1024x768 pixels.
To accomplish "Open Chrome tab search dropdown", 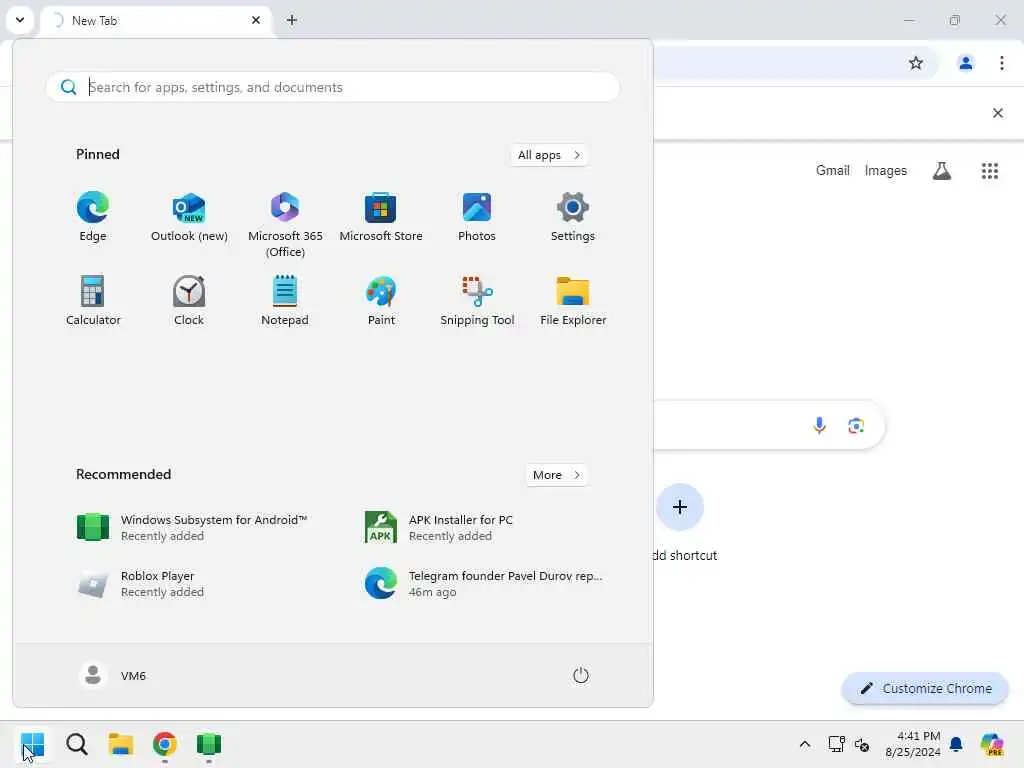I will (20, 20).
